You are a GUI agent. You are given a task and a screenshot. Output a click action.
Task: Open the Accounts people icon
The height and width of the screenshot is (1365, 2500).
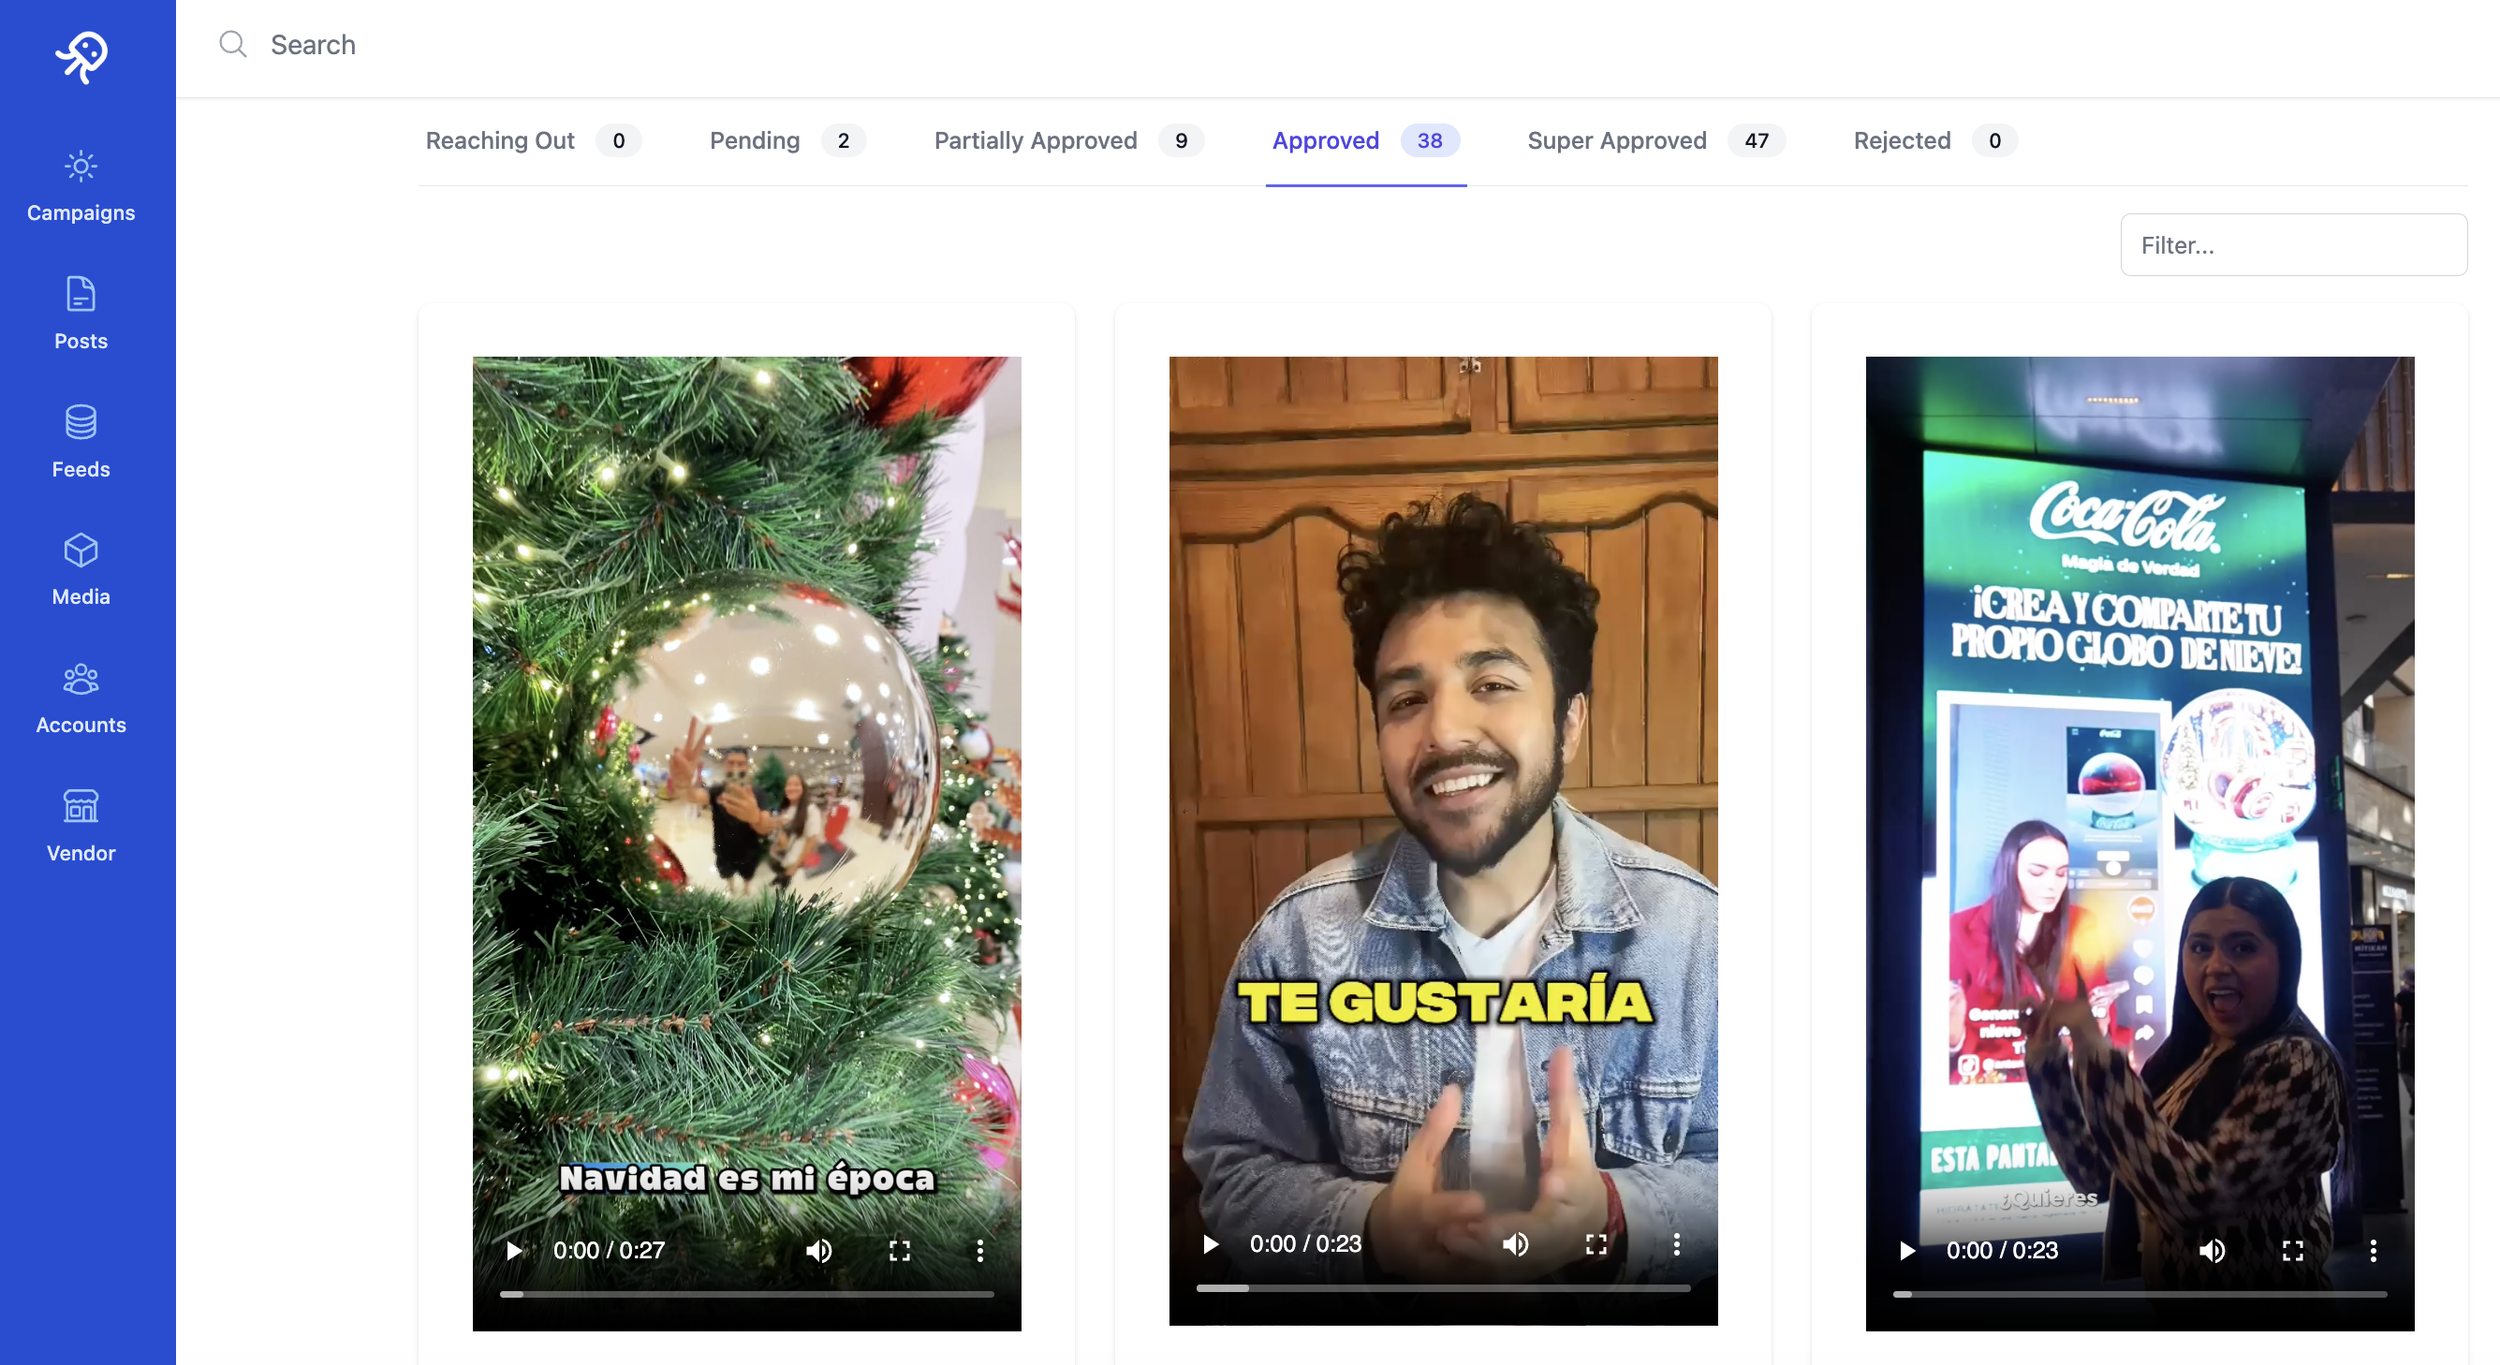pyautogui.click(x=81, y=679)
